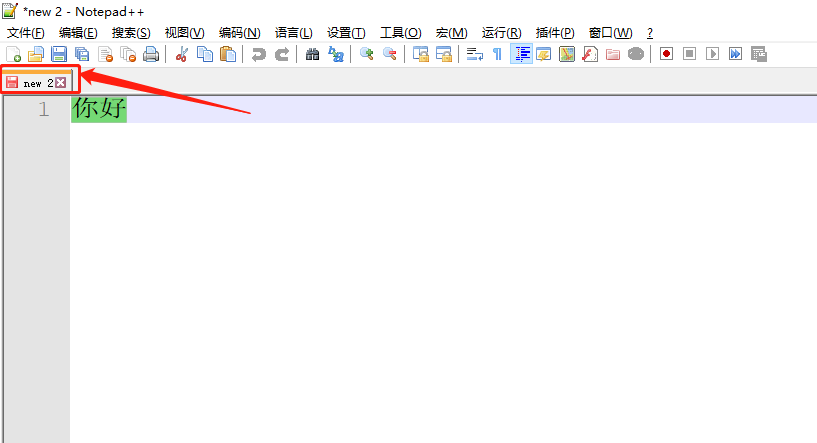Click the Open file folder icon

tap(36, 54)
